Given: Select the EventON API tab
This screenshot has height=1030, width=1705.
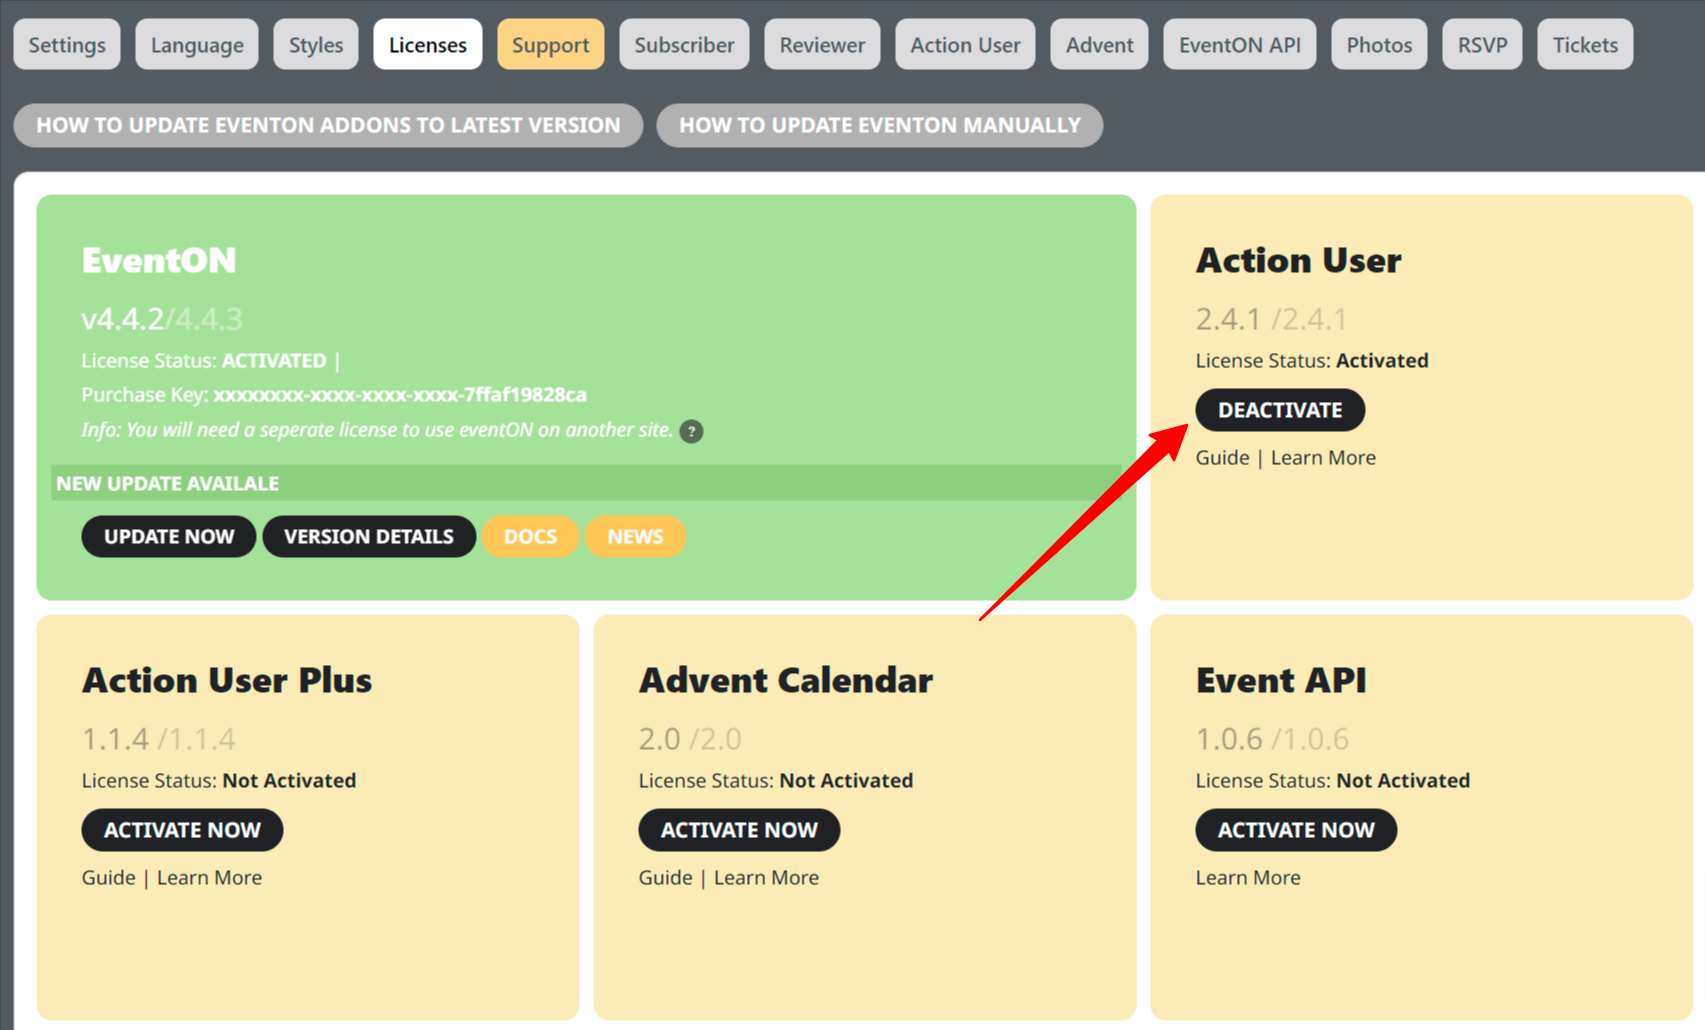Looking at the screenshot, I should 1240,45.
